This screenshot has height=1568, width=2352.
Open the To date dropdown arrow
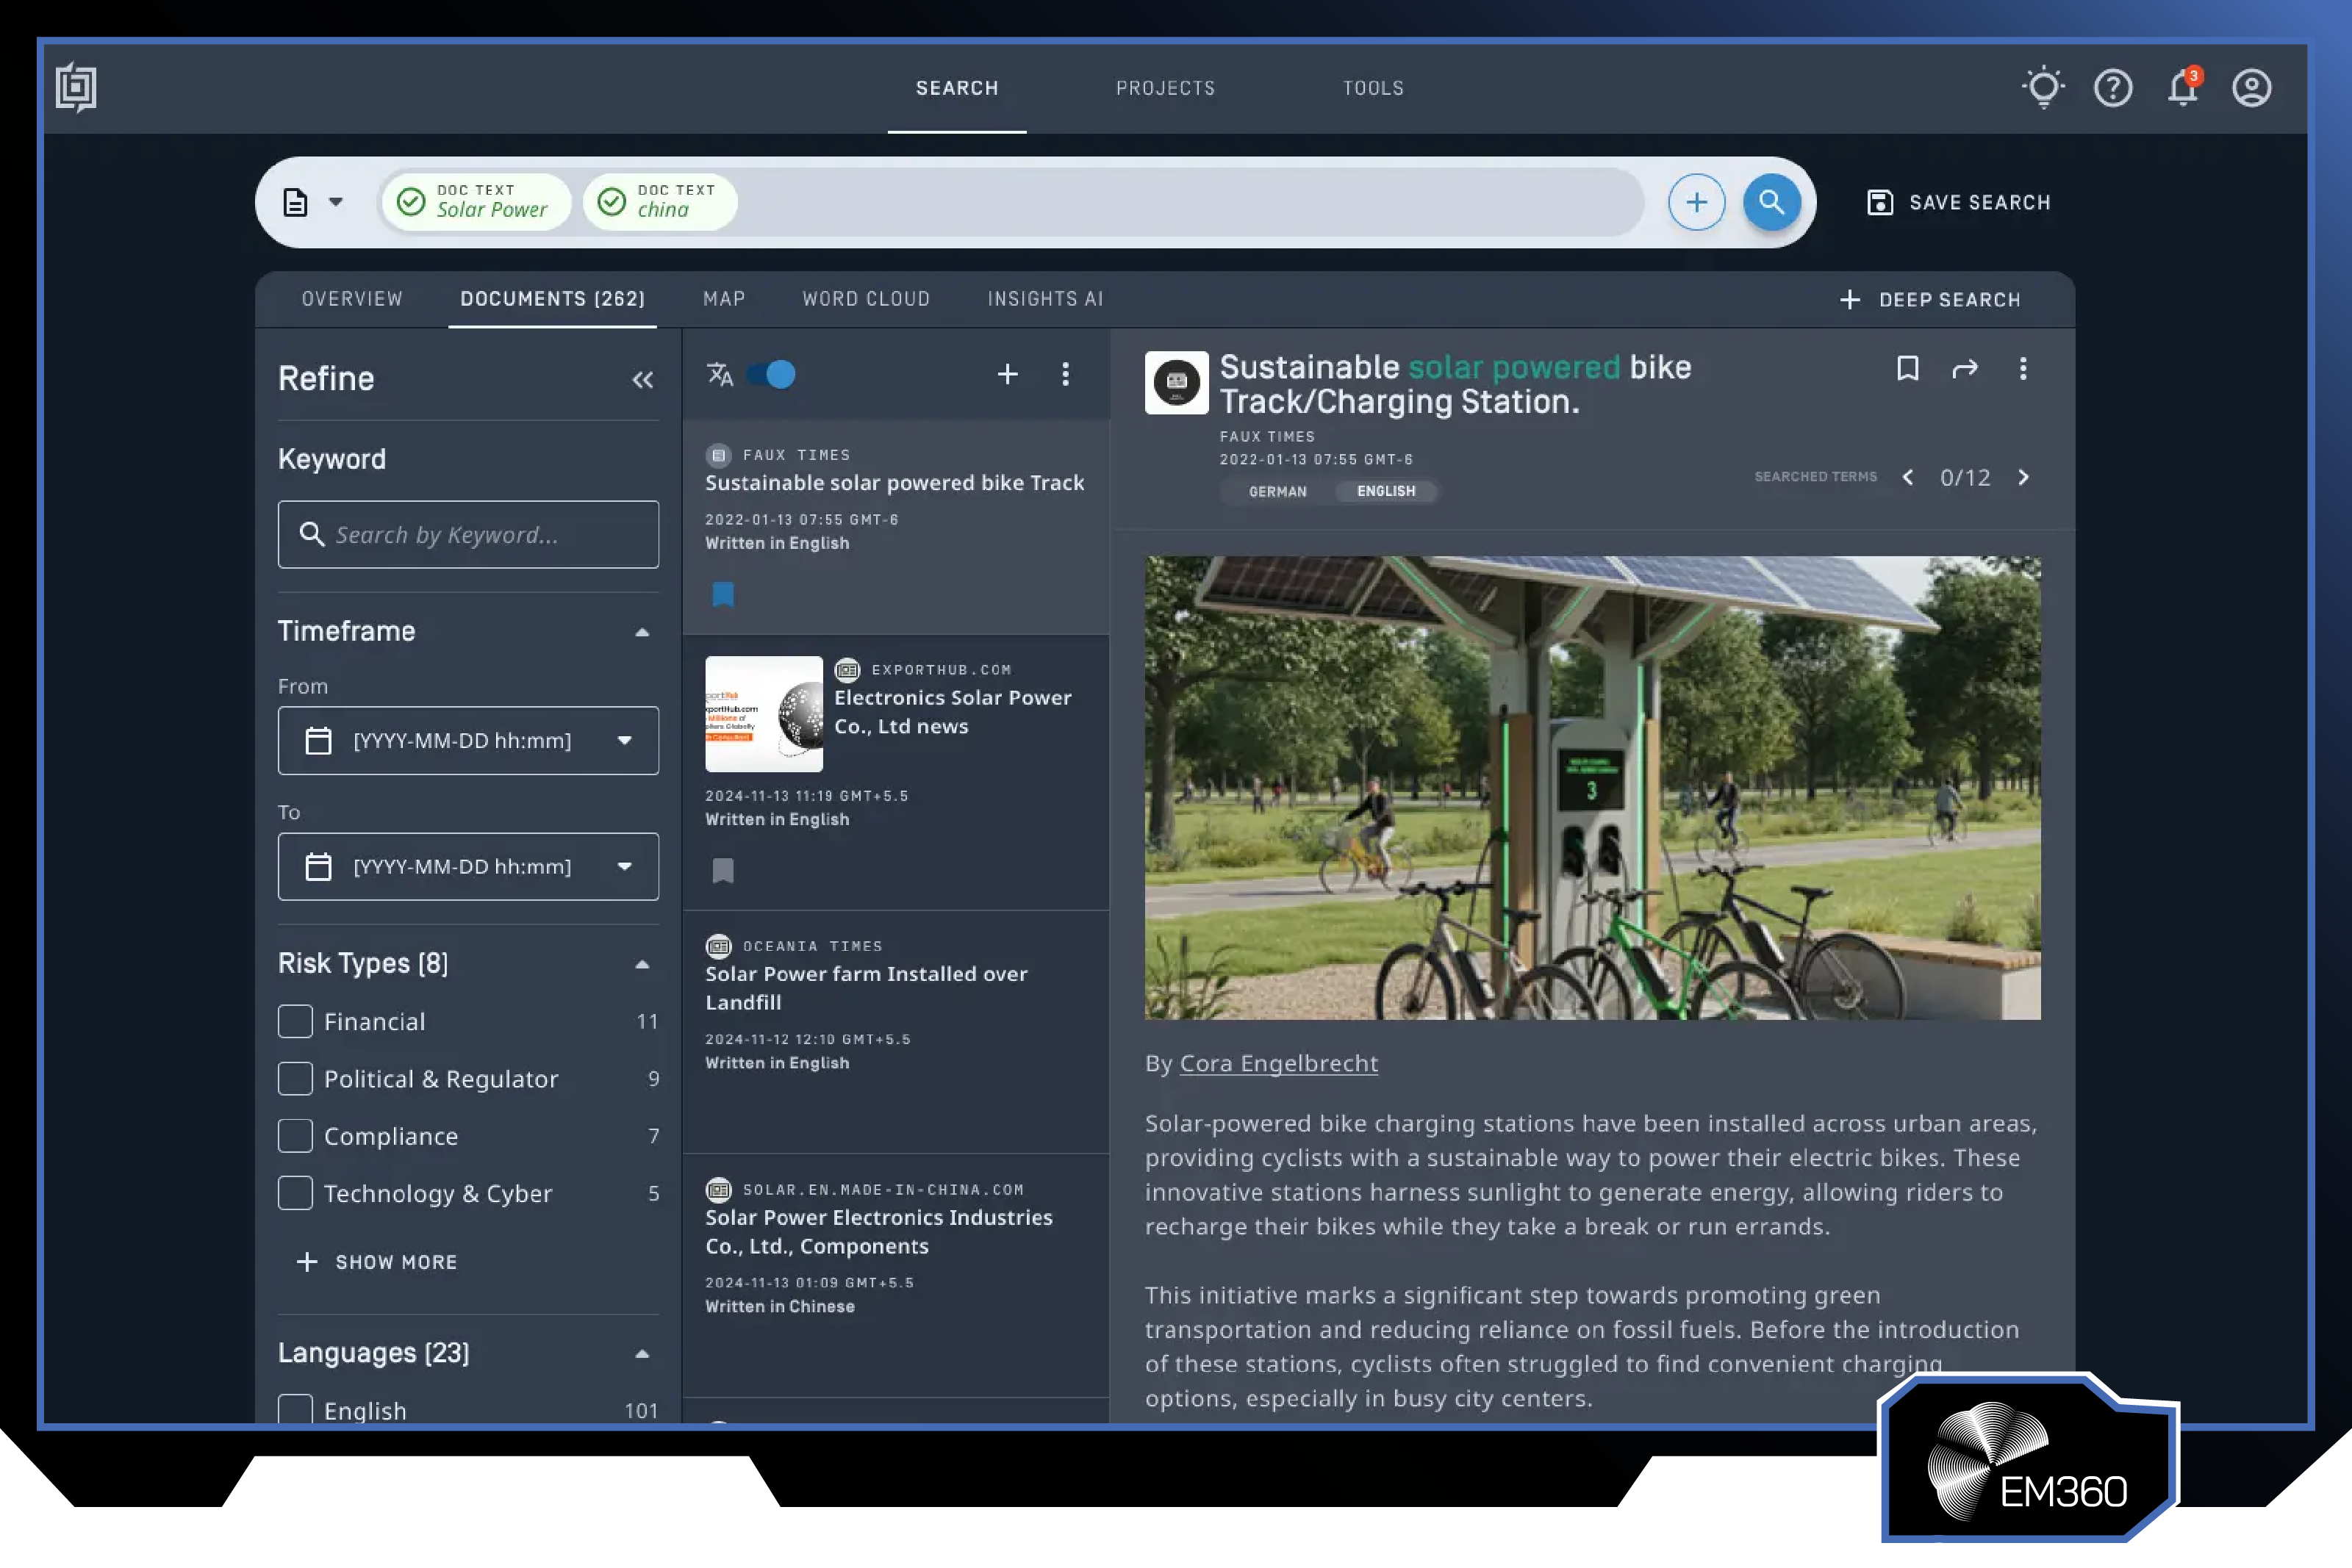click(x=625, y=867)
